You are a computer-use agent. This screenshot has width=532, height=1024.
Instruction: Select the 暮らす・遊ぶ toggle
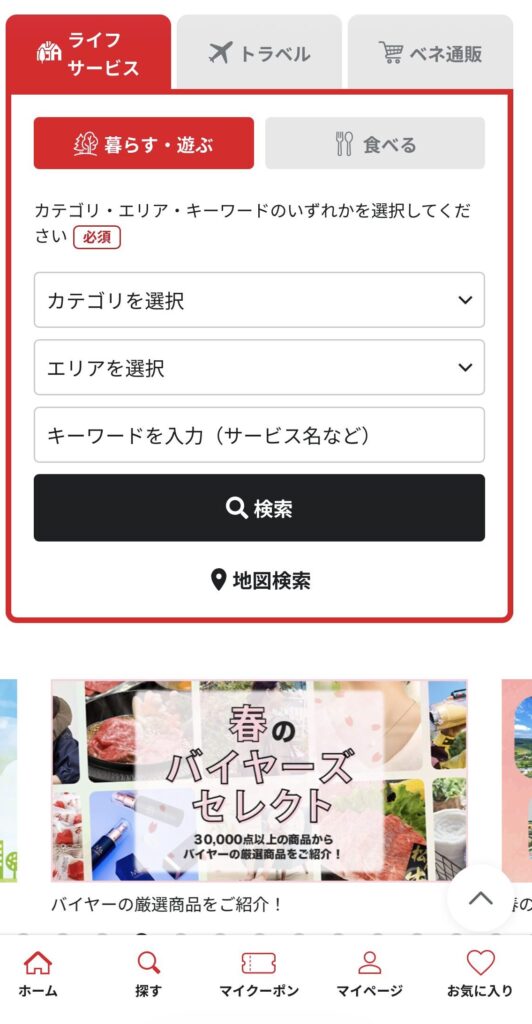144,143
